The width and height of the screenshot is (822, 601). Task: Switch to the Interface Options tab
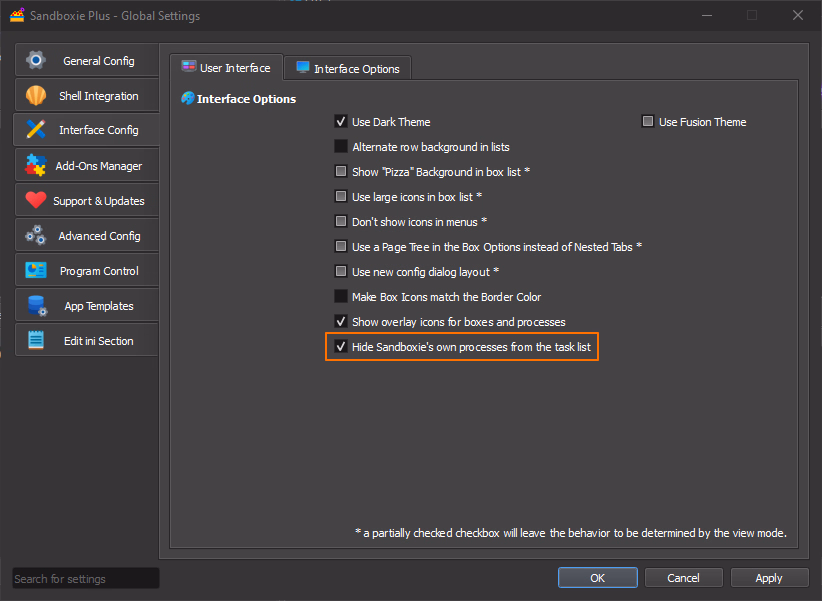tap(347, 68)
